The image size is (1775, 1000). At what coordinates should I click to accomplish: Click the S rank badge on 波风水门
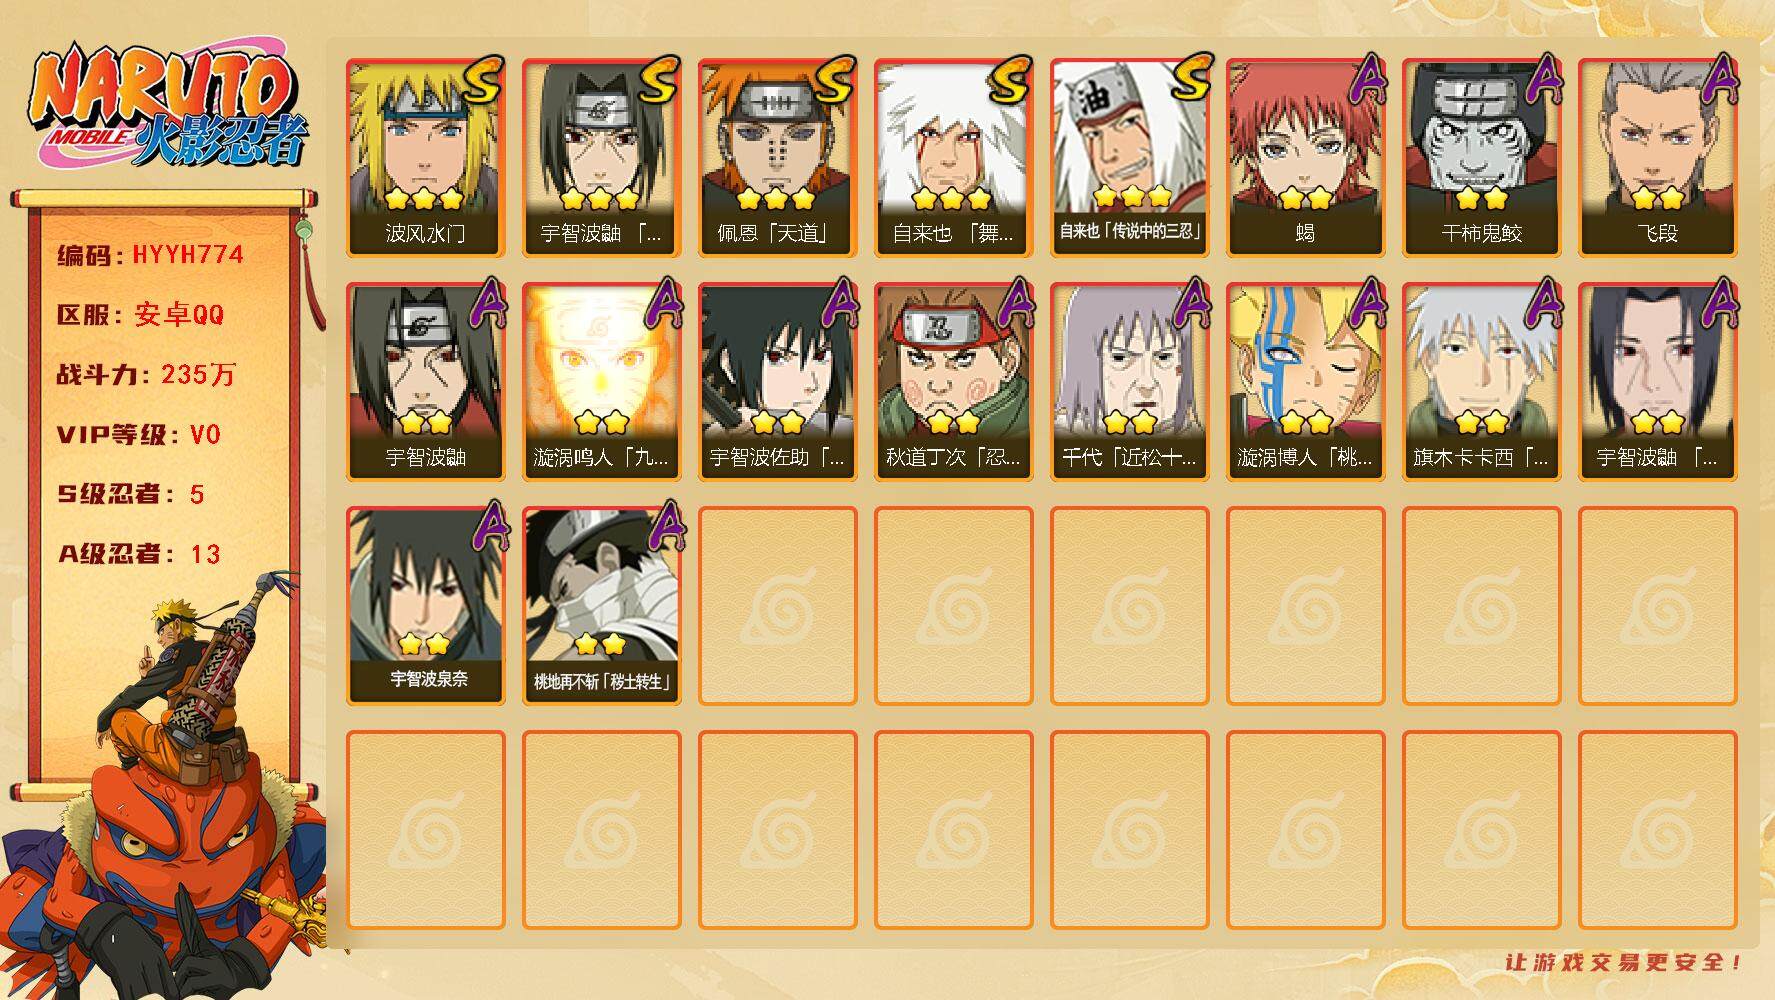483,81
